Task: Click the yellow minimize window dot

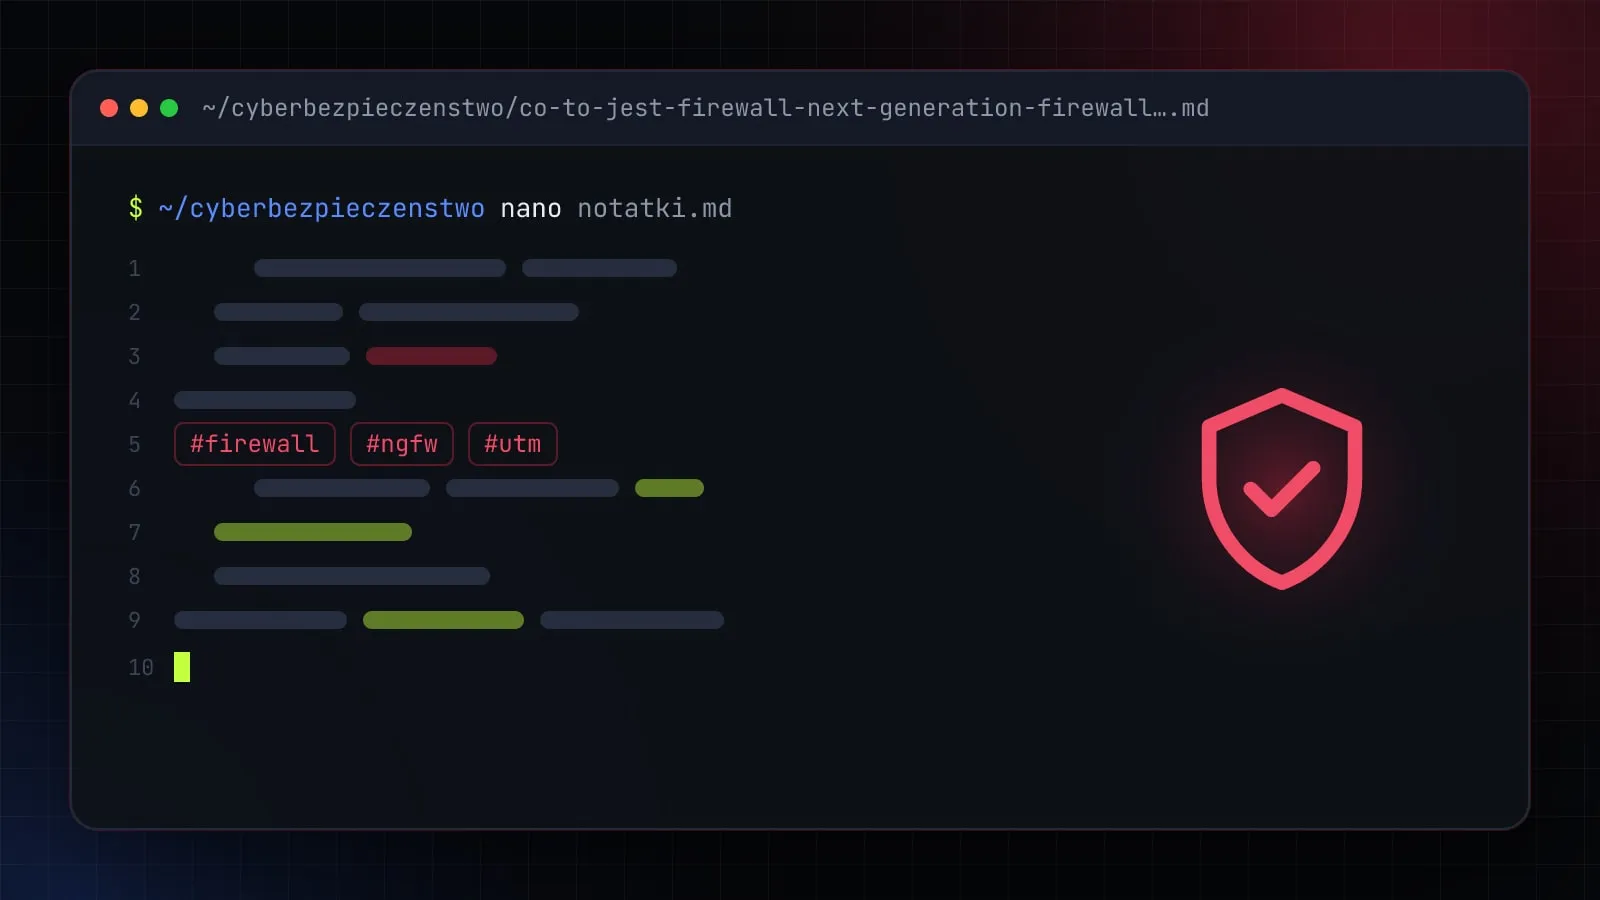Action: 139,108
